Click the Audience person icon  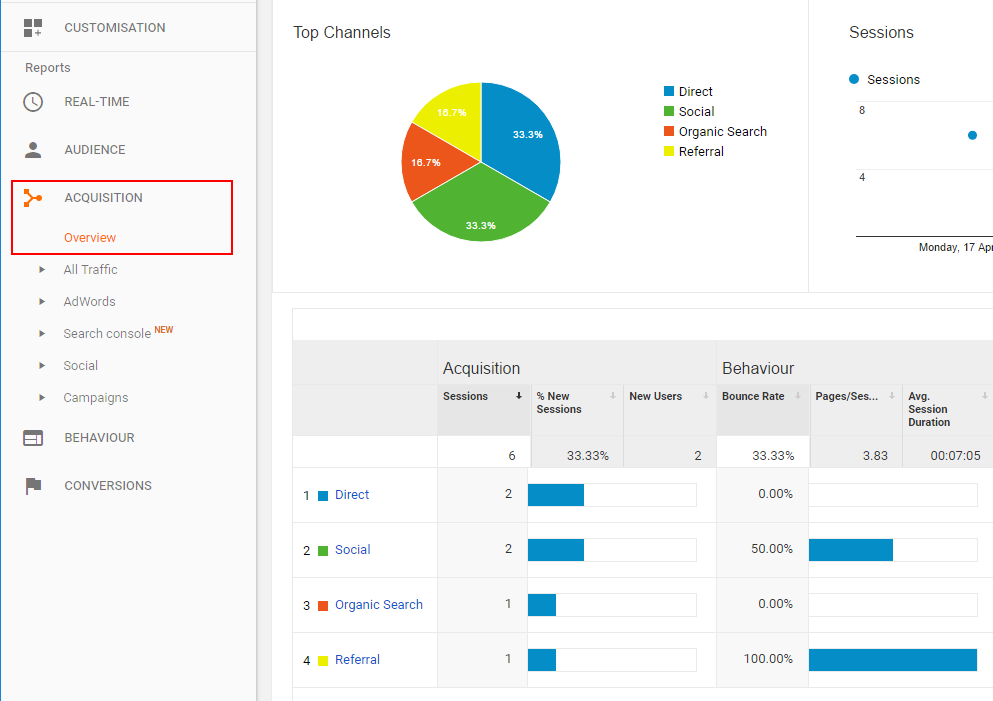pos(33,150)
